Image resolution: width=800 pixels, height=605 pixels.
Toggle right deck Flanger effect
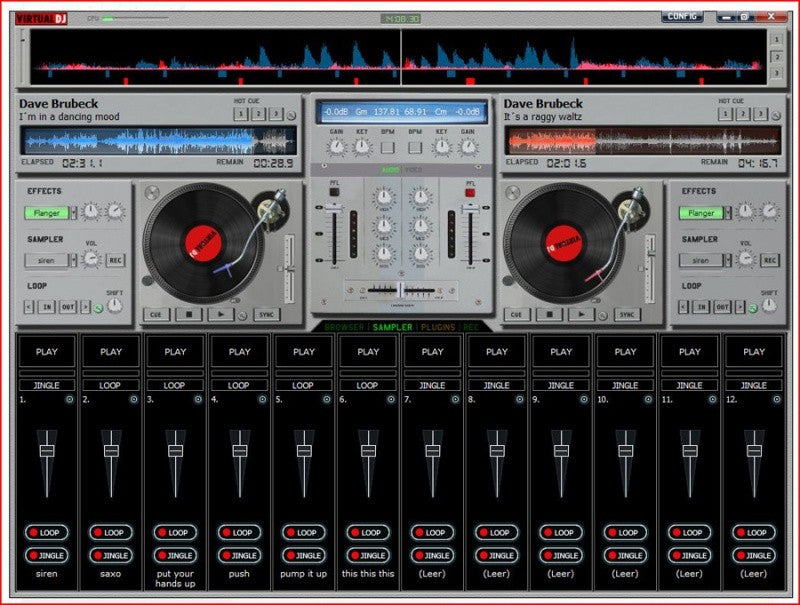tap(701, 213)
